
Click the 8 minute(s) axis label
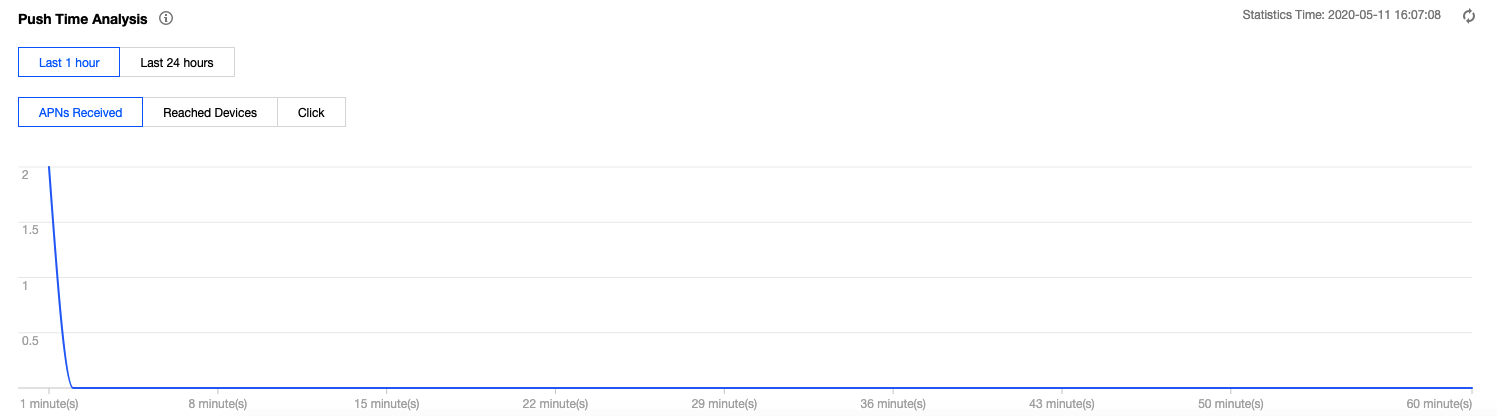tap(217, 403)
